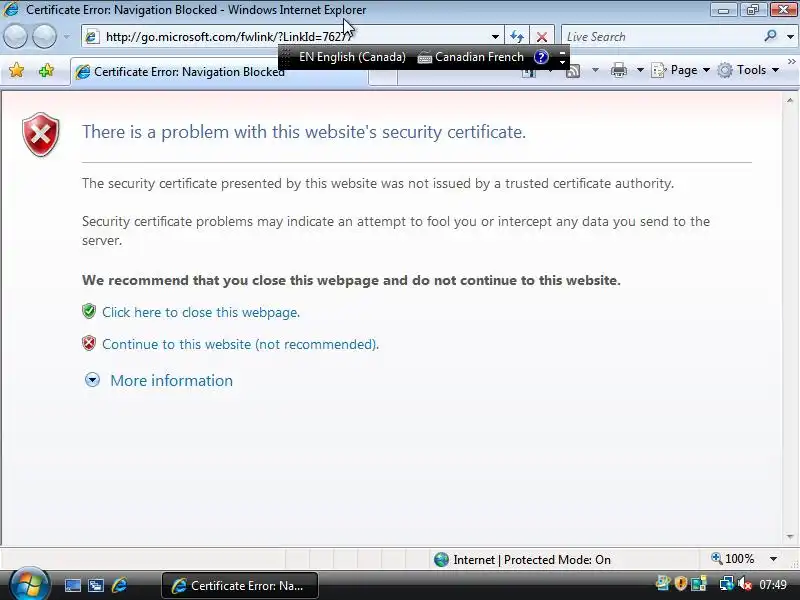Expand the address bar history dropdown
Image resolution: width=800 pixels, height=600 pixels.
tap(495, 37)
